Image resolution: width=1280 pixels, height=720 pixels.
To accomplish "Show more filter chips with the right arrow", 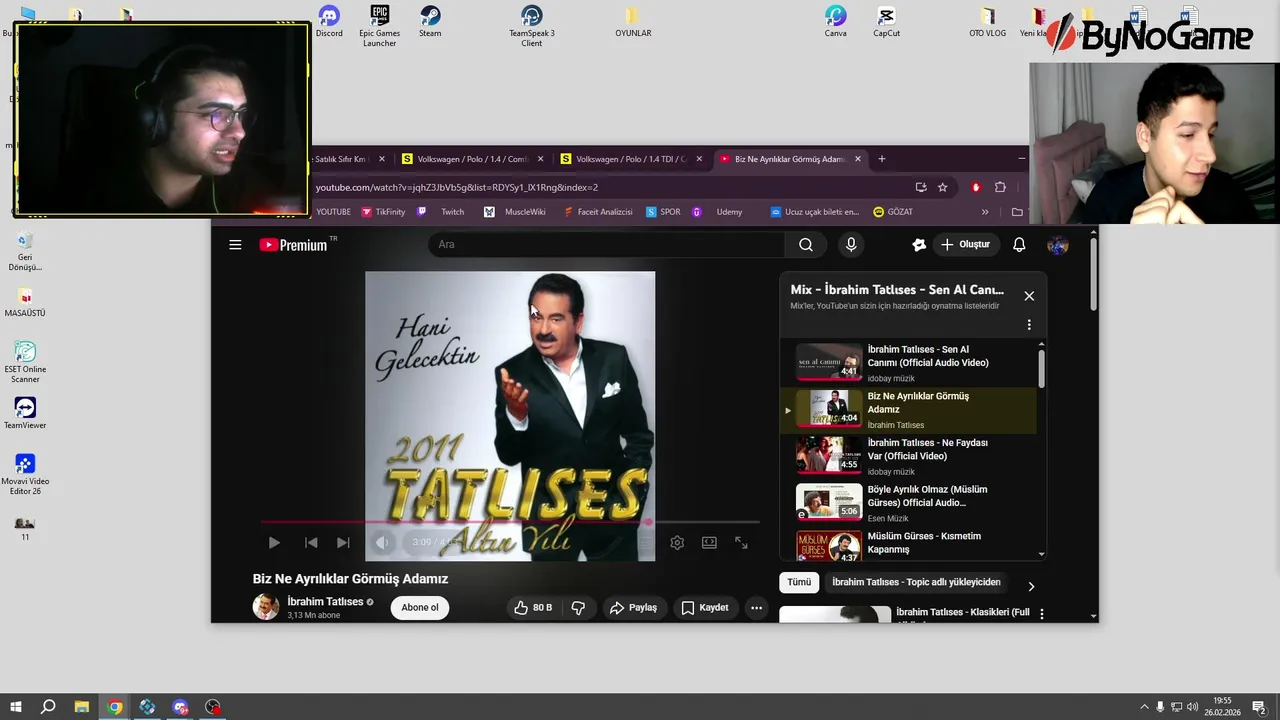I will [1031, 586].
